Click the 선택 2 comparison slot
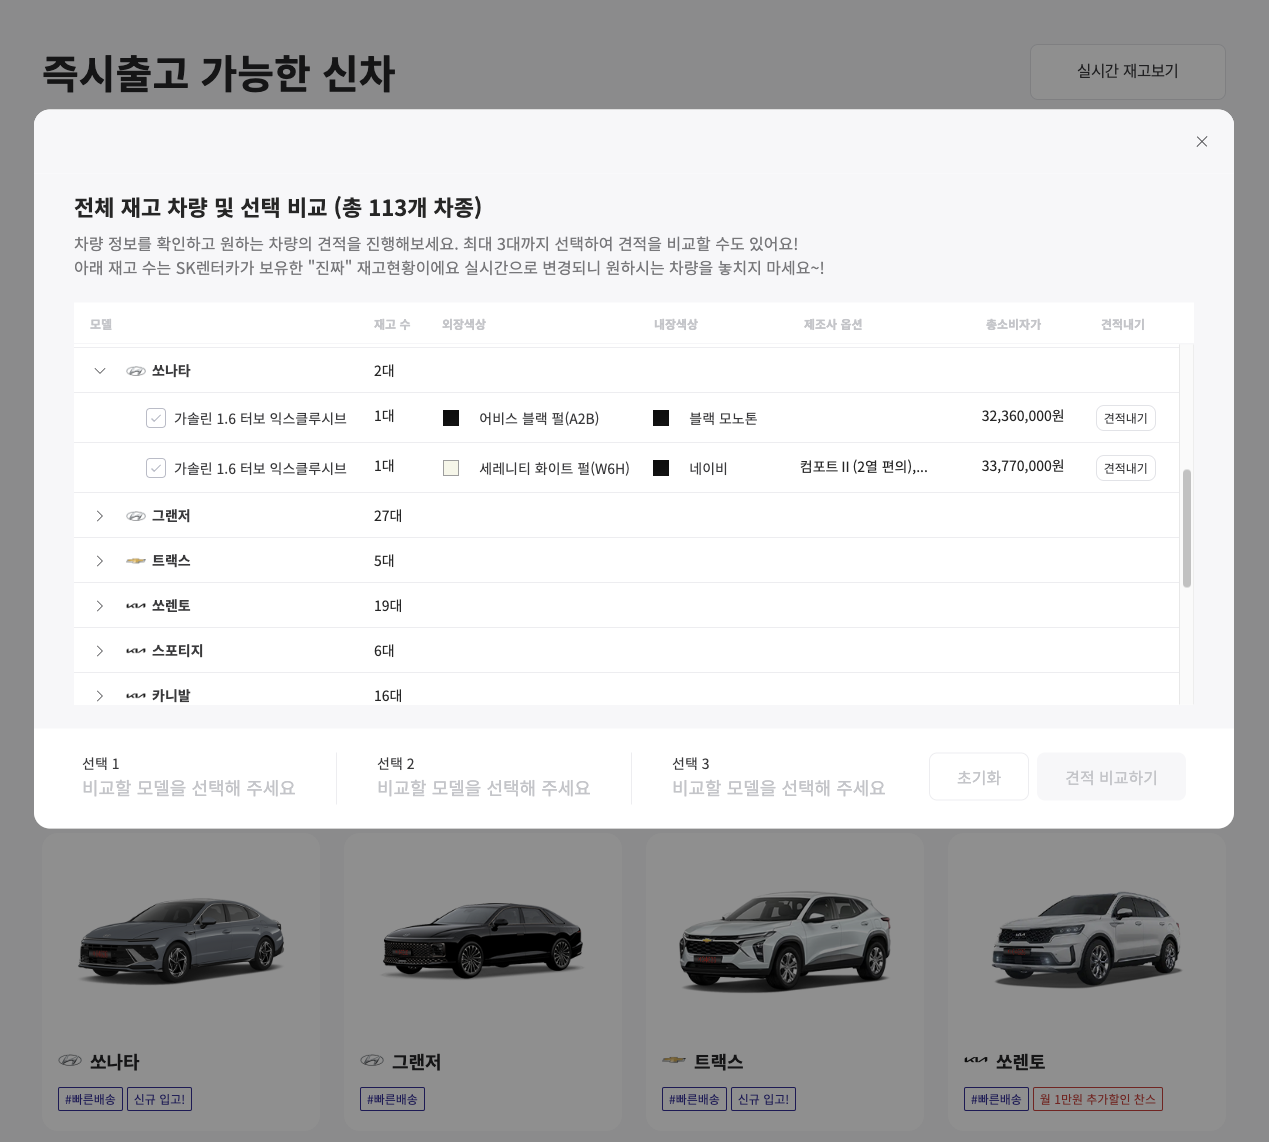This screenshot has height=1142, width=1269. tap(484, 777)
